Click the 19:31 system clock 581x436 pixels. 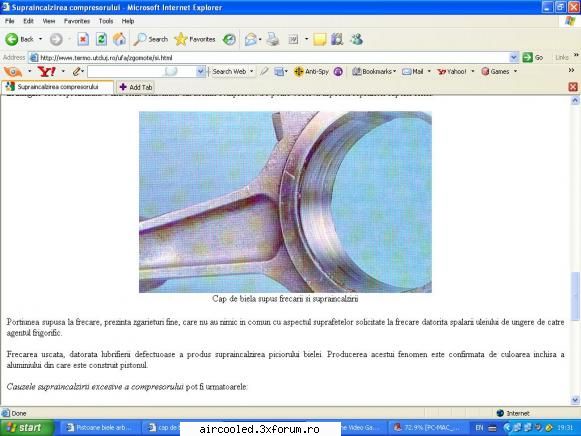pos(565,428)
